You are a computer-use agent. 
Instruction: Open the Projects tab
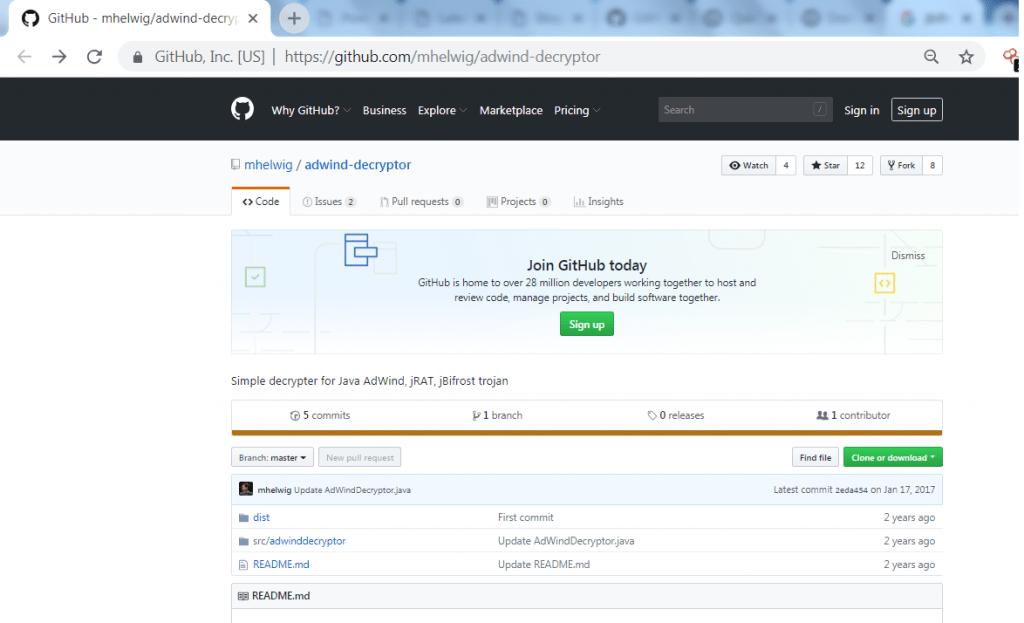click(519, 202)
